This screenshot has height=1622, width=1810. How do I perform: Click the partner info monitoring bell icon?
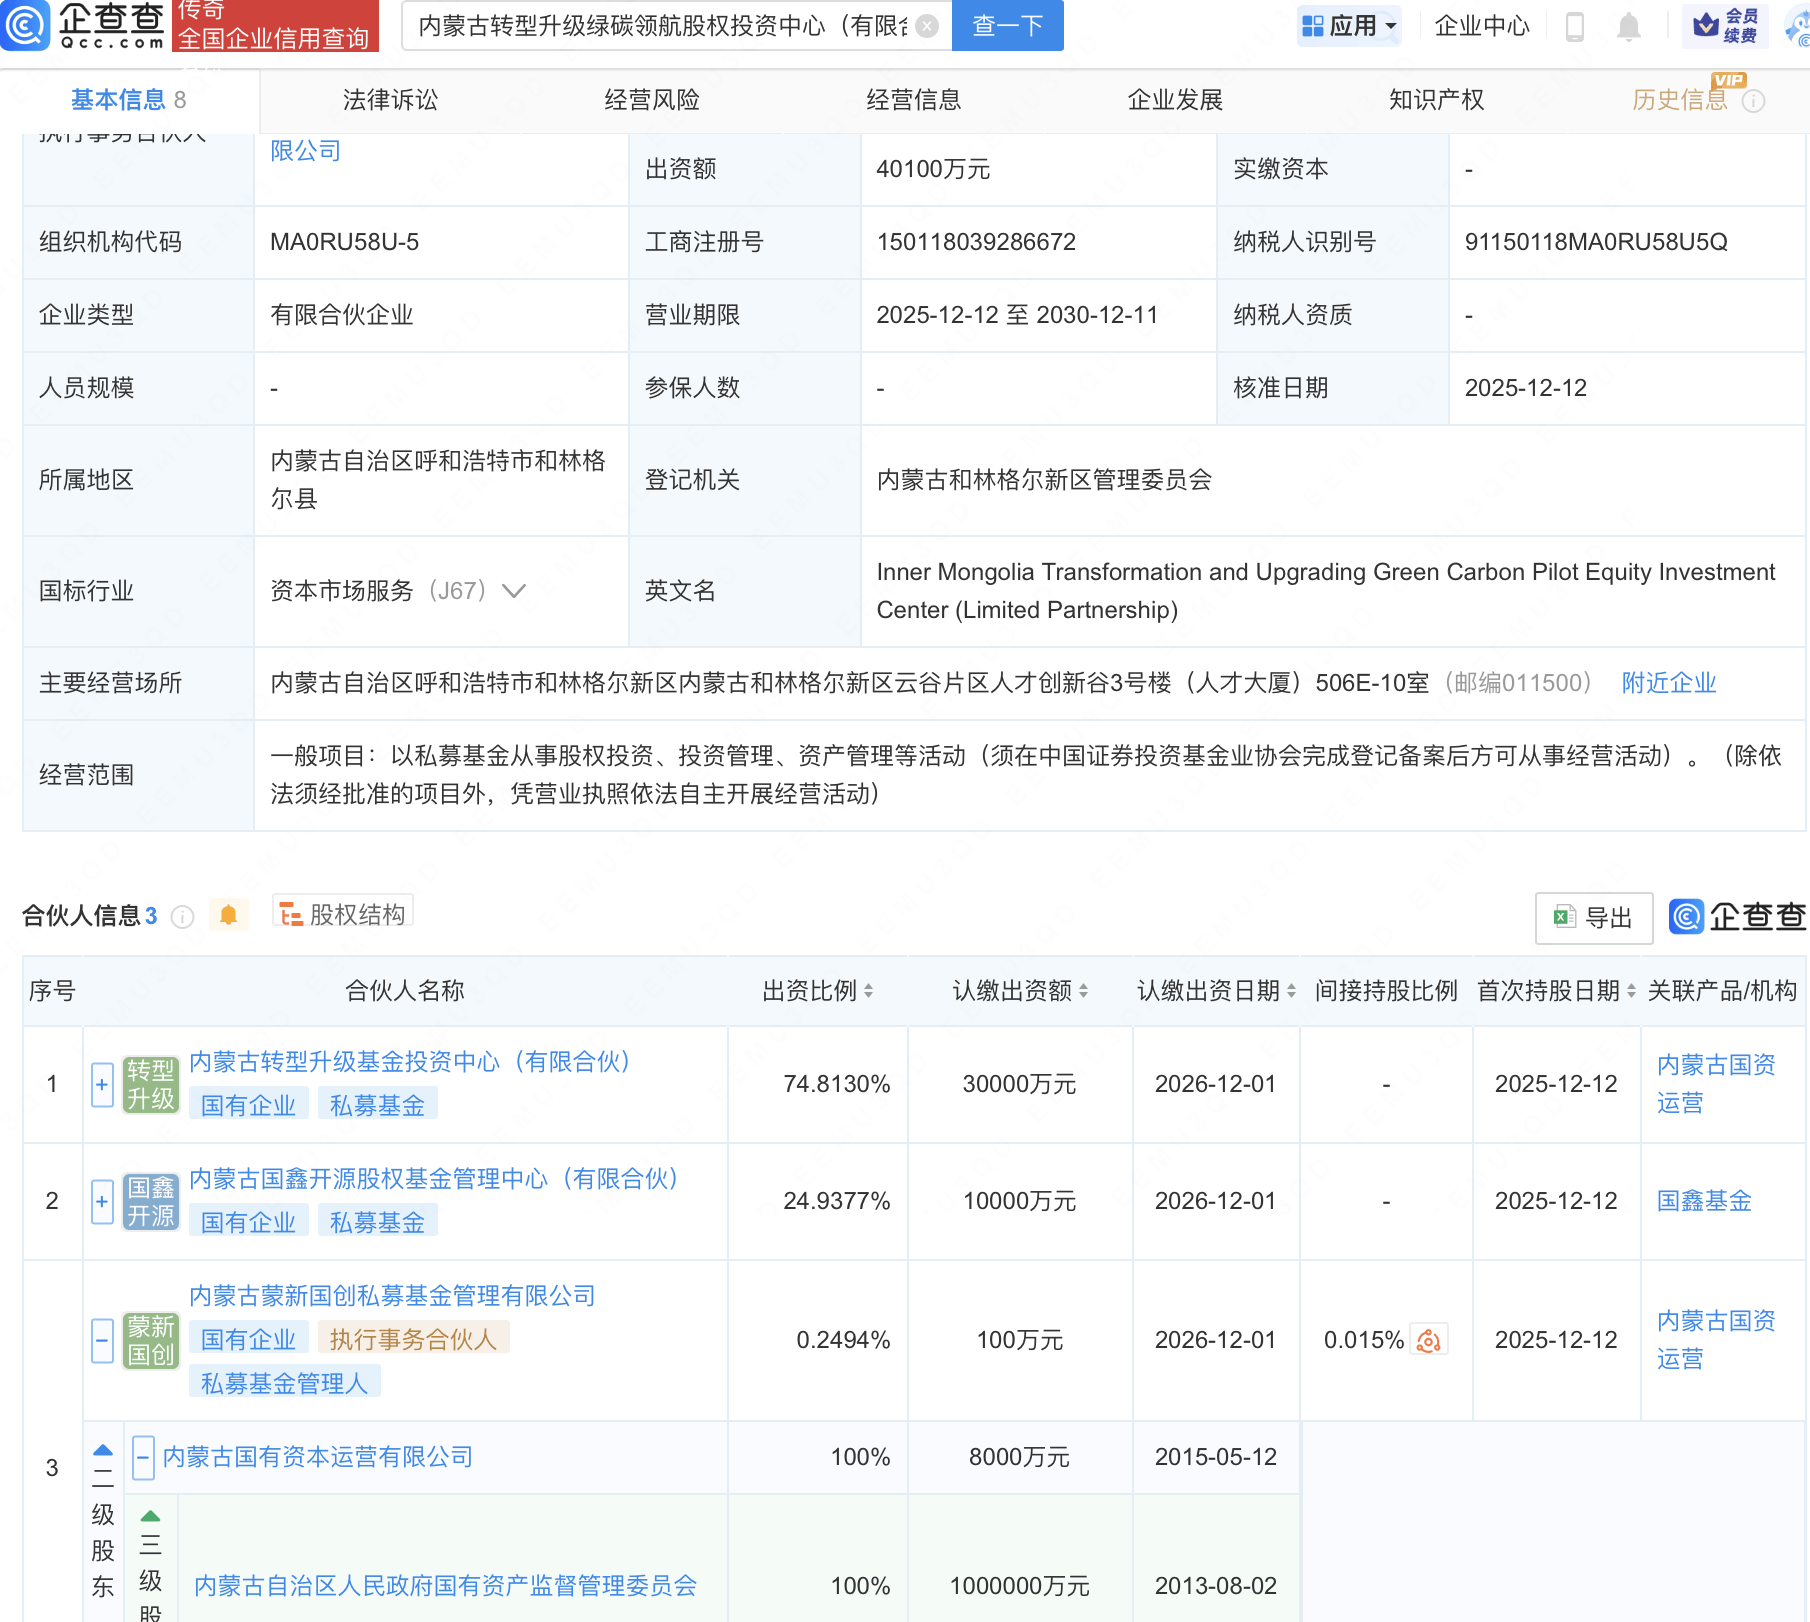(228, 915)
